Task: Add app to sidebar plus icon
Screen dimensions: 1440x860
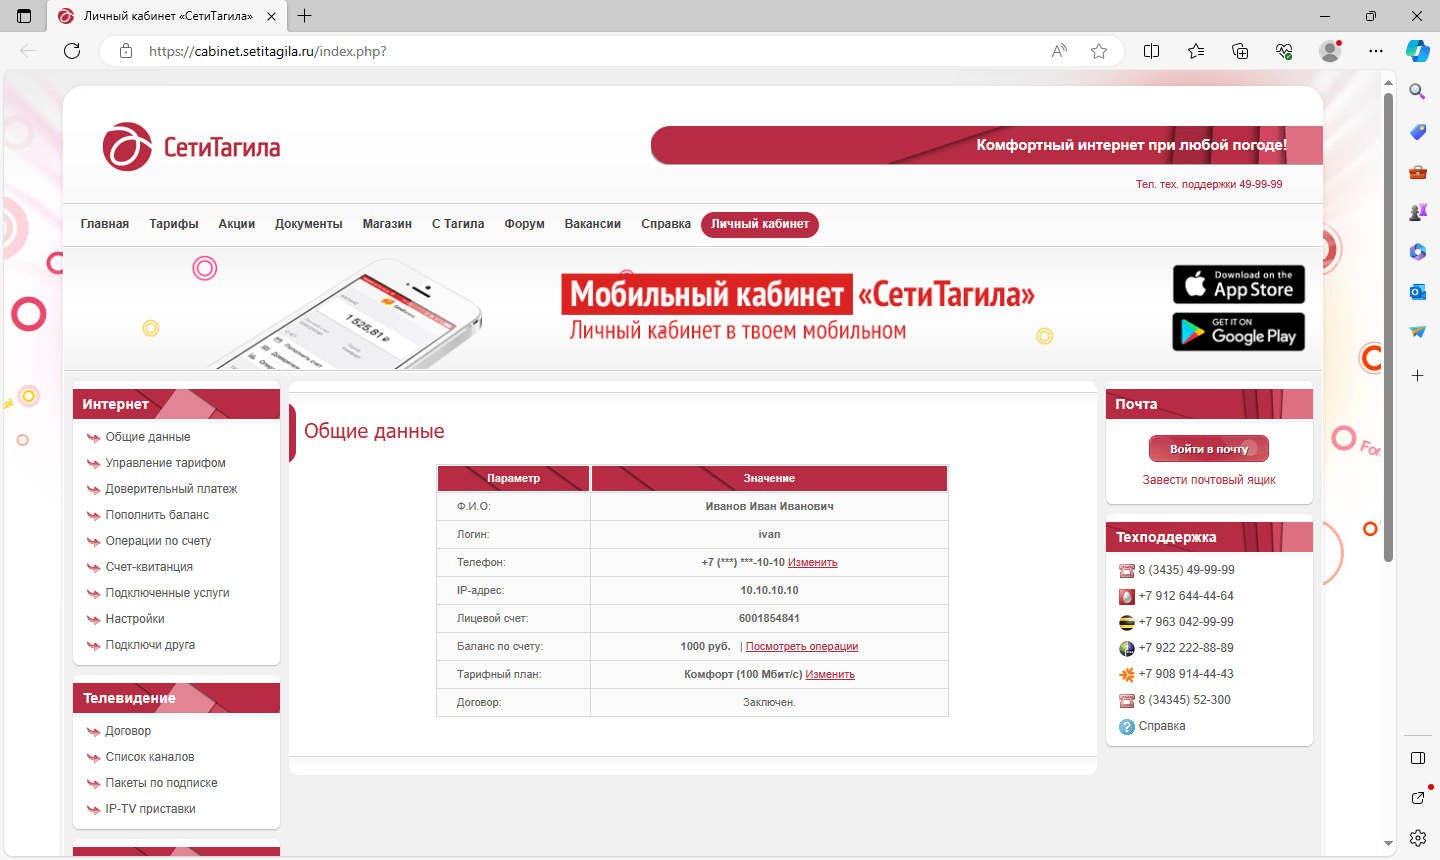Action: [x=1418, y=375]
